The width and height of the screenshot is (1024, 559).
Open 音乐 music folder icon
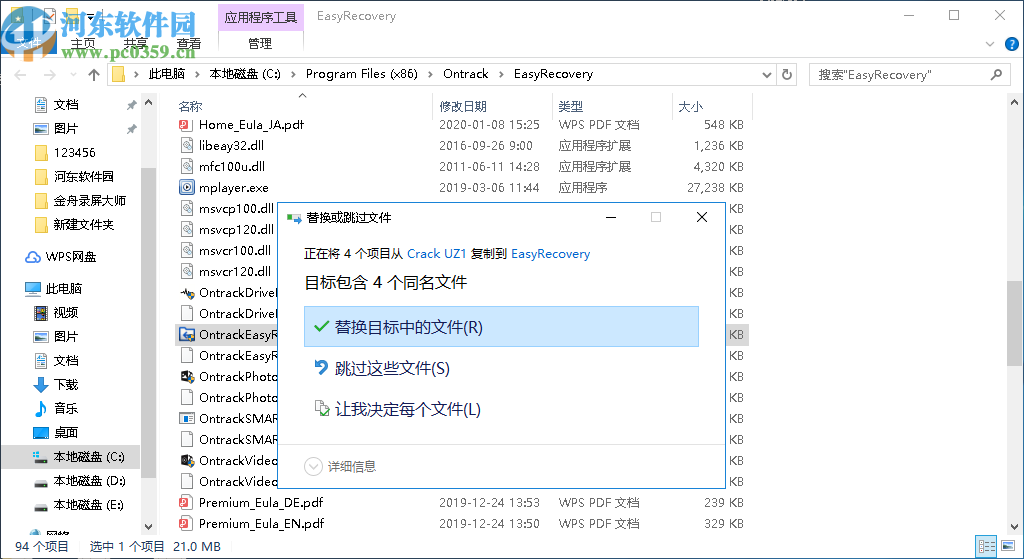point(40,409)
